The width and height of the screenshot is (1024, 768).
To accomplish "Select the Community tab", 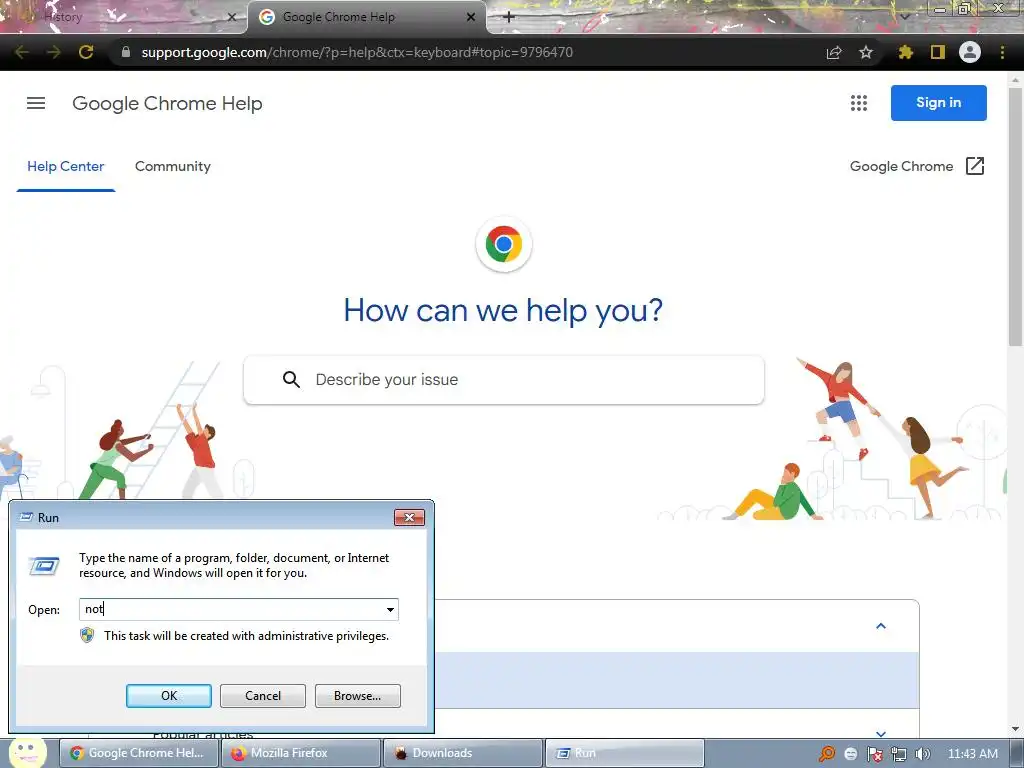I will coord(173,167).
